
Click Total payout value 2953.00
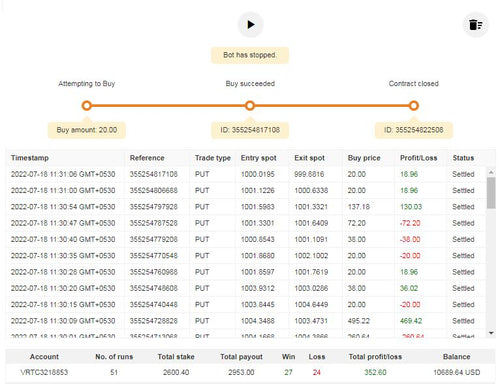pyautogui.click(x=241, y=372)
